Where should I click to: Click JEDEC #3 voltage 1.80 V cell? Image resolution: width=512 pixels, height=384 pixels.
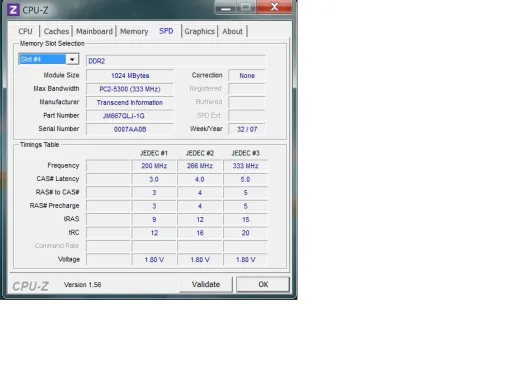245,259
